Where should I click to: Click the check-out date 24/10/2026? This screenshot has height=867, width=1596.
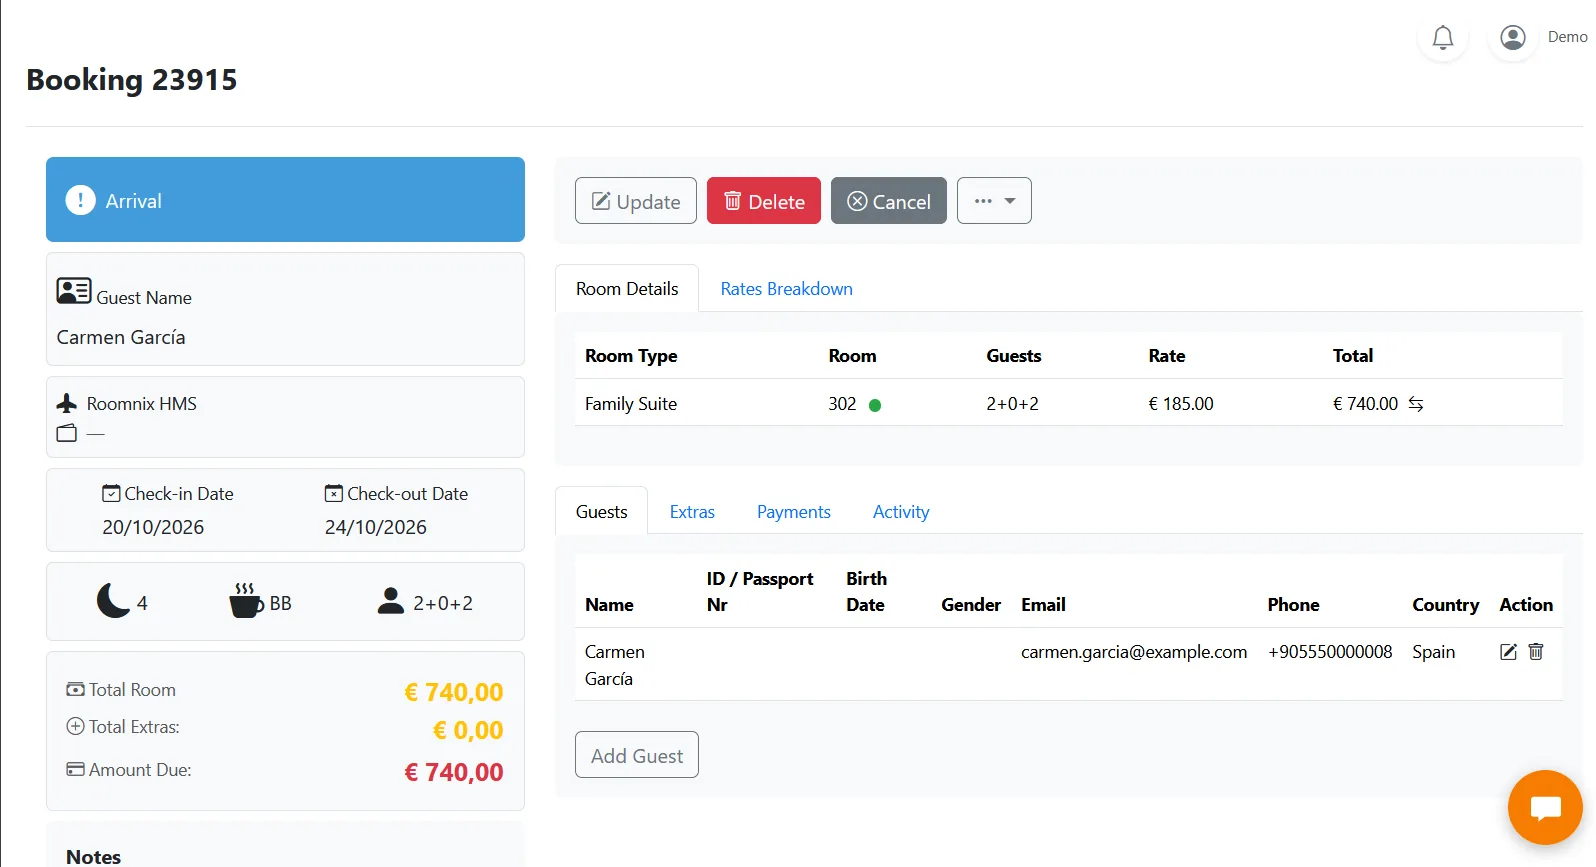[376, 527]
